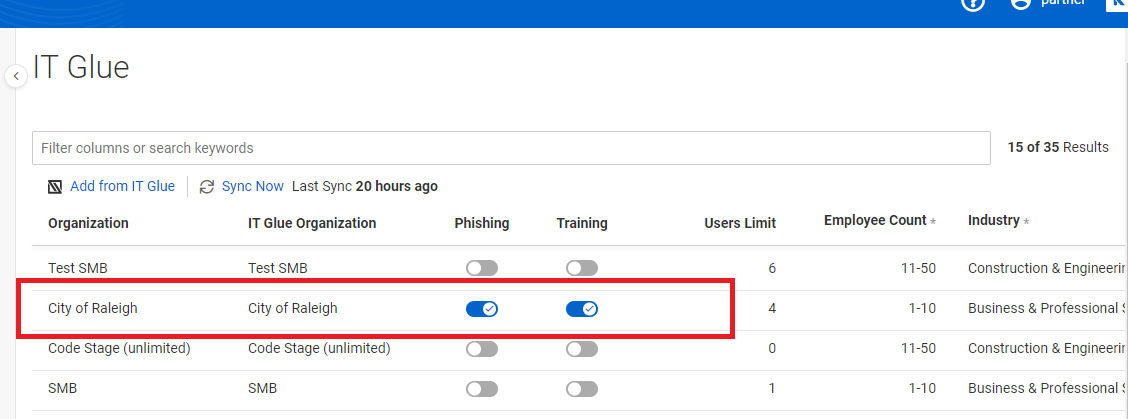Select SMB in the Organization column
Screen dimensions: 1128x419
pos(63,389)
